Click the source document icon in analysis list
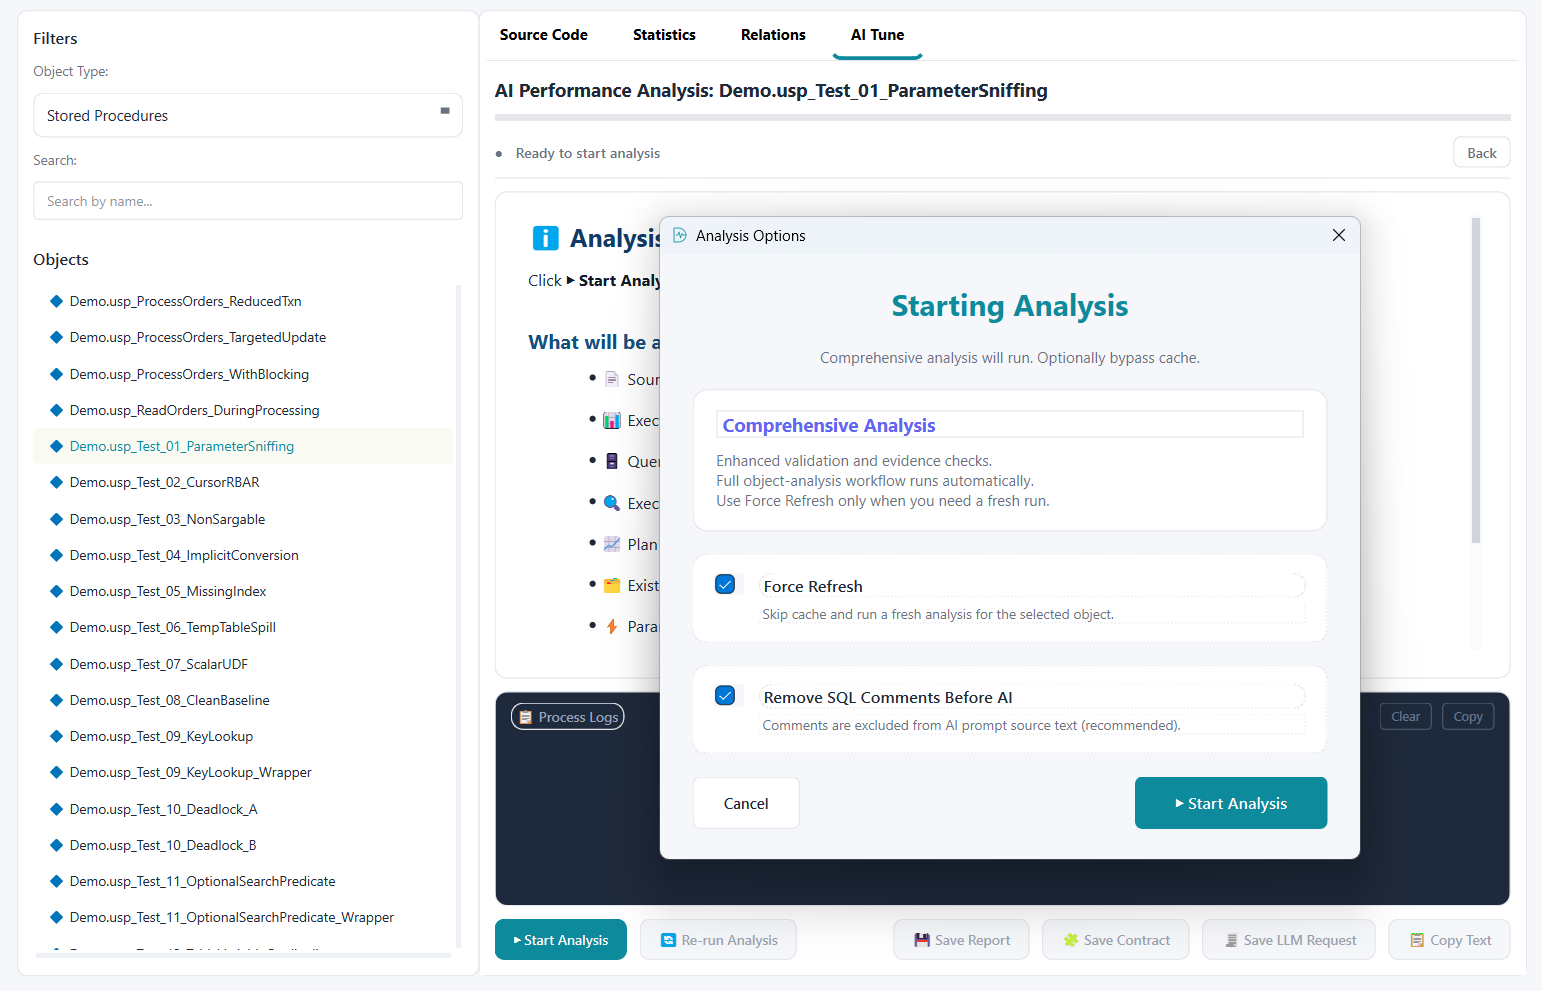Viewport: 1542px width, 991px height. point(612,379)
